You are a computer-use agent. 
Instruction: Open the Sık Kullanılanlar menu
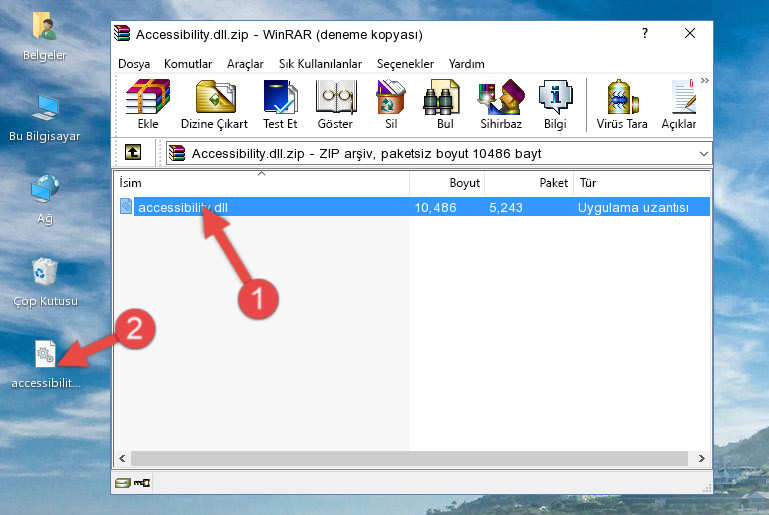coord(320,64)
